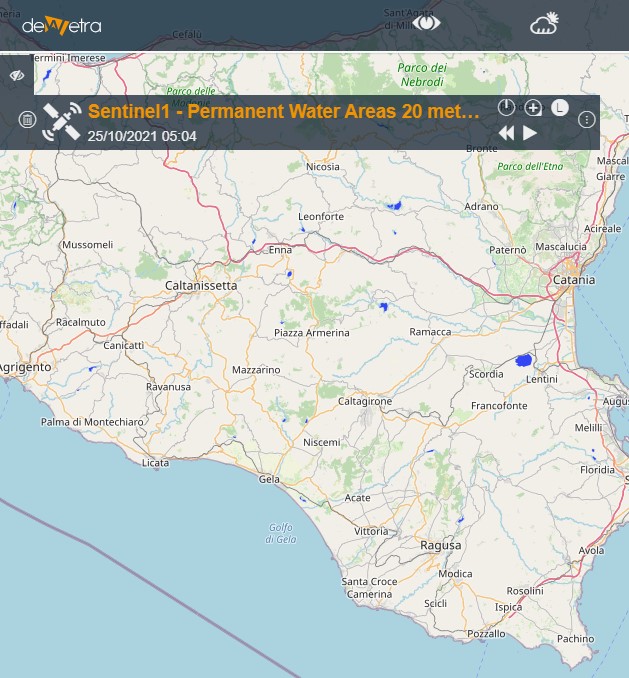Click the Mazzarino map label
The image size is (629, 678).
click(x=256, y=370)
